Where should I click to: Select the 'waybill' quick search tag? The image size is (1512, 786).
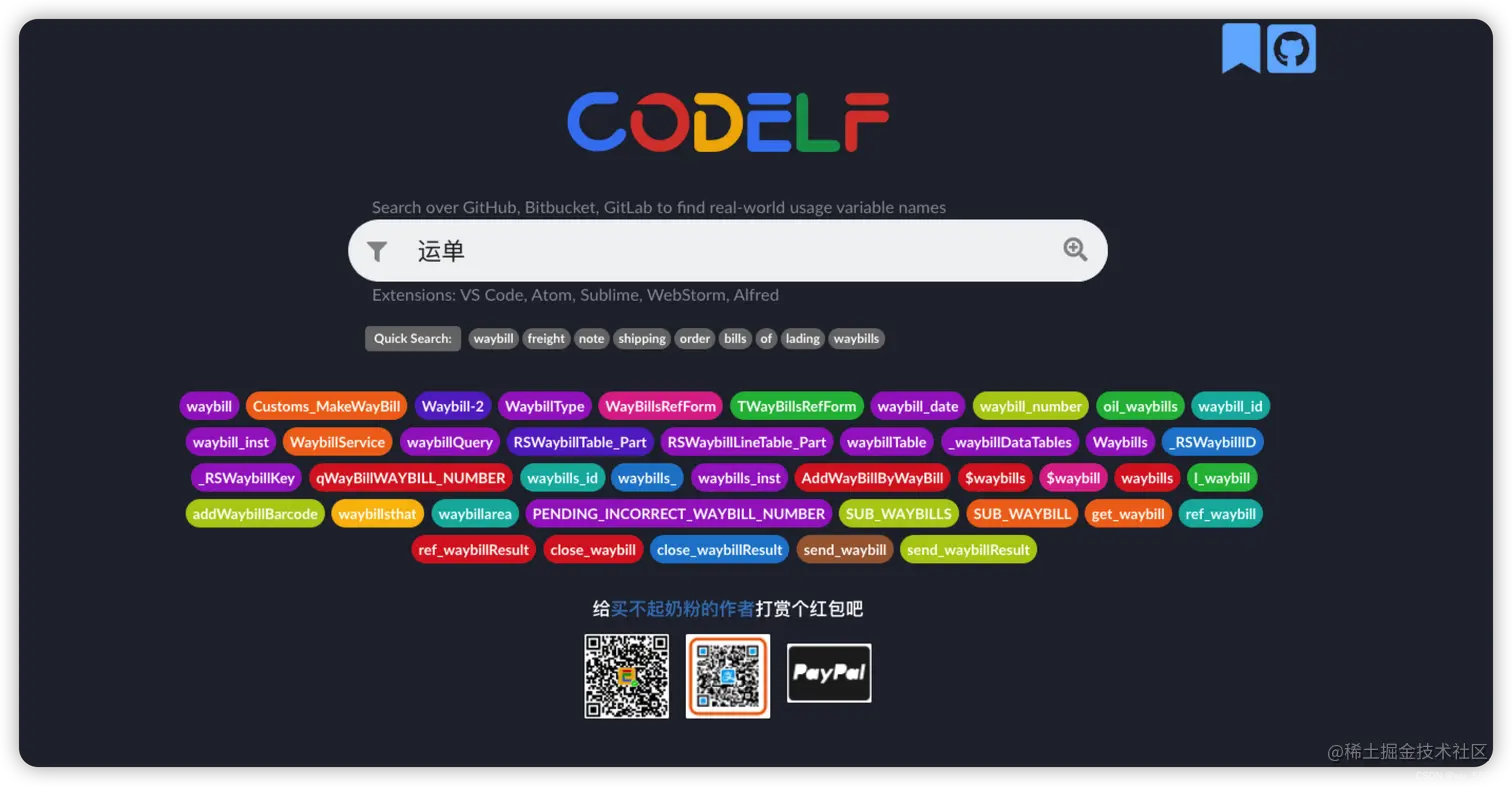[x=493, y=338]
